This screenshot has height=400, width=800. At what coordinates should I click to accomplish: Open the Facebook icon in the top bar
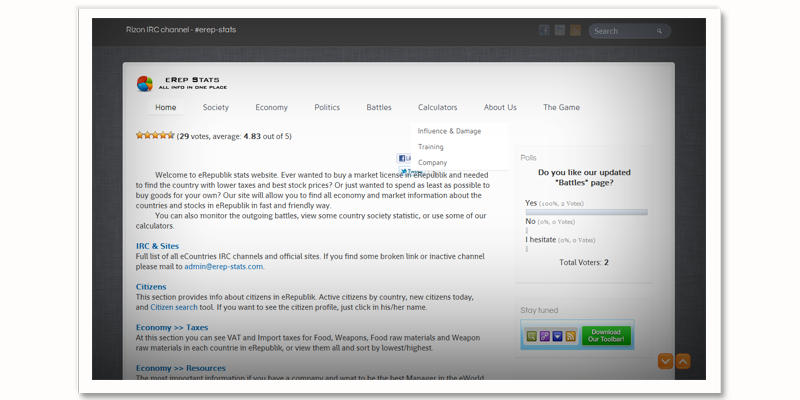pos(544,31)
